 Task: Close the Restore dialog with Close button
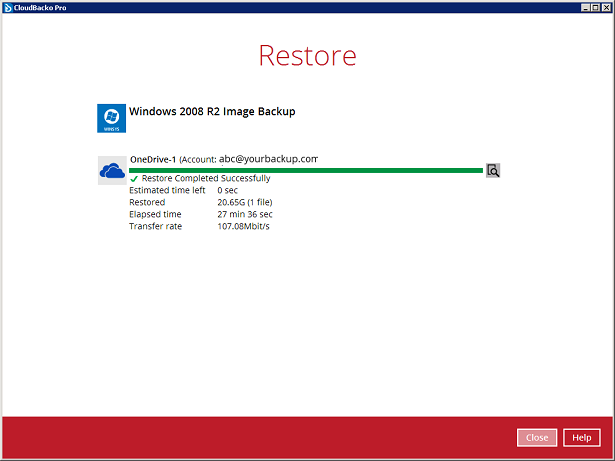coord(537,437)
